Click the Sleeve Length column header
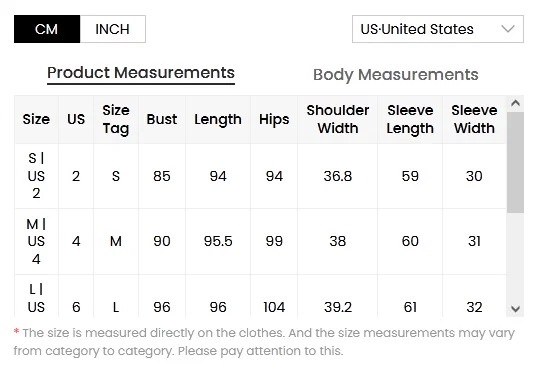544x371 pixels. point(410,119)
